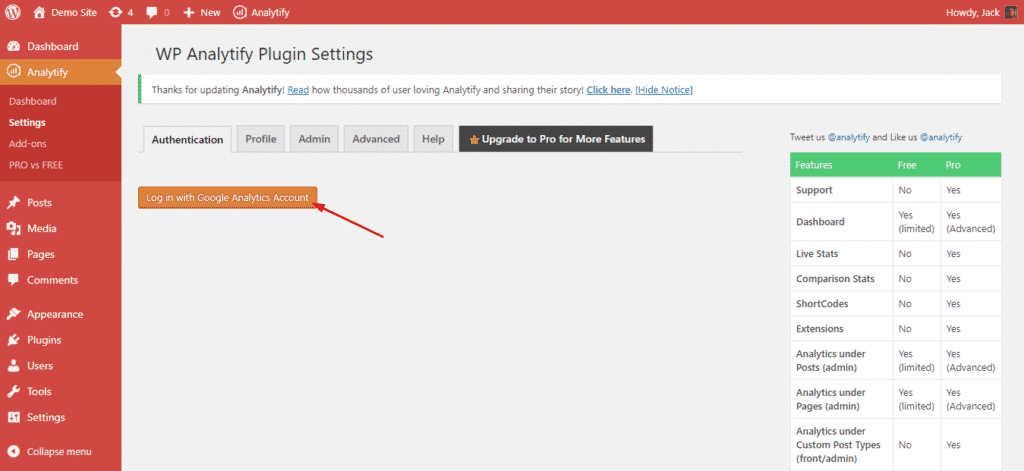This screenshot has width=1024, height=471.
Task: Log in with Google Analytics Account
Action: (x=227, y=197)
